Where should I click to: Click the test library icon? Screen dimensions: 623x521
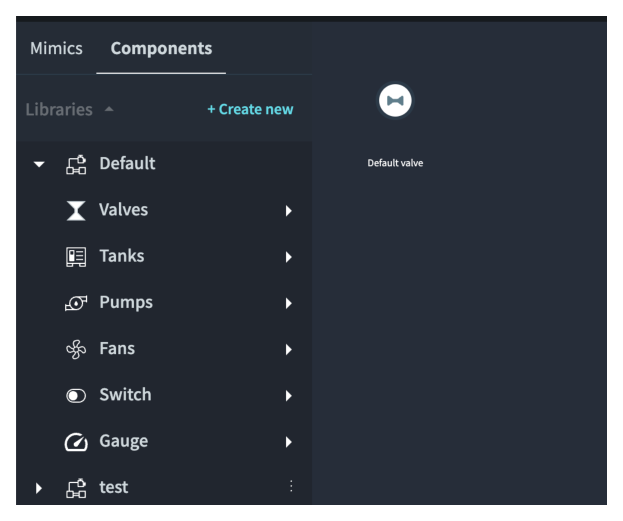click(x=76, y=488)
